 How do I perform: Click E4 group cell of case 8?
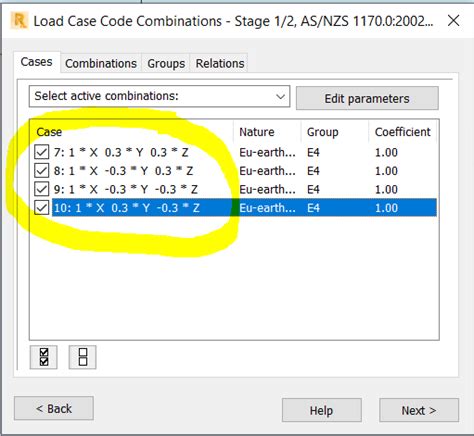313,171
